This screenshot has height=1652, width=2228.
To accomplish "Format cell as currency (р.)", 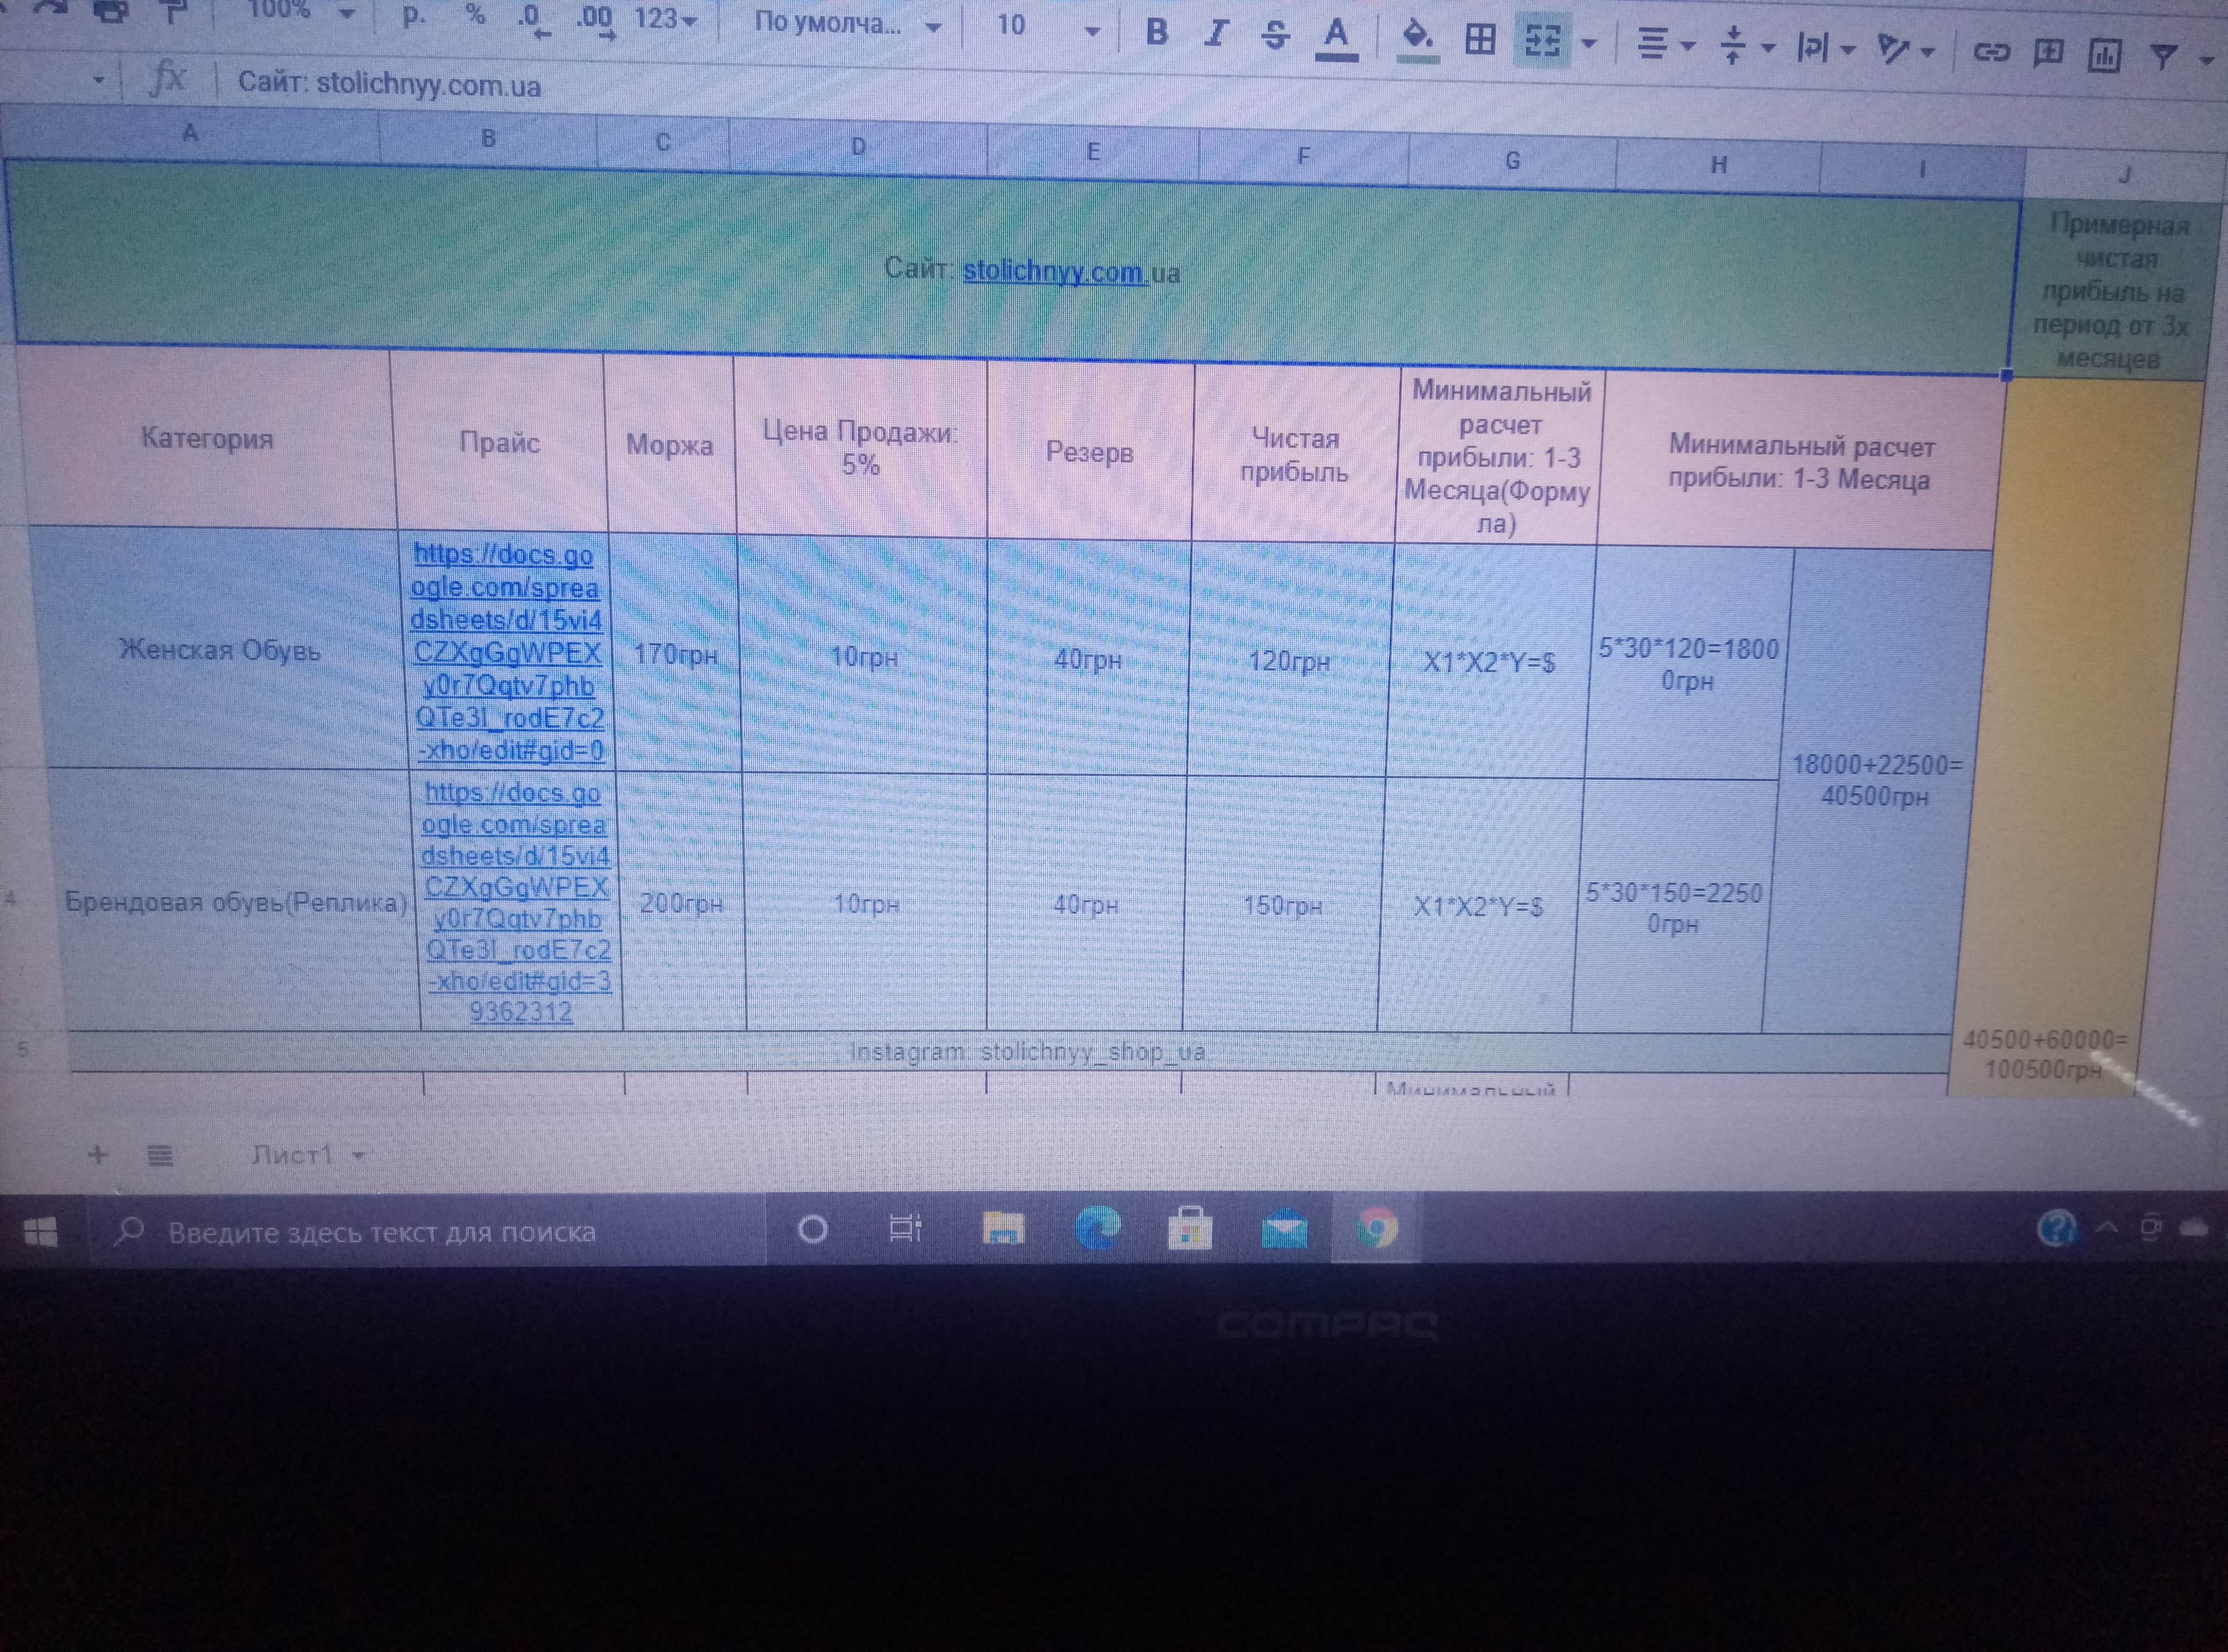I will point(413,15).
